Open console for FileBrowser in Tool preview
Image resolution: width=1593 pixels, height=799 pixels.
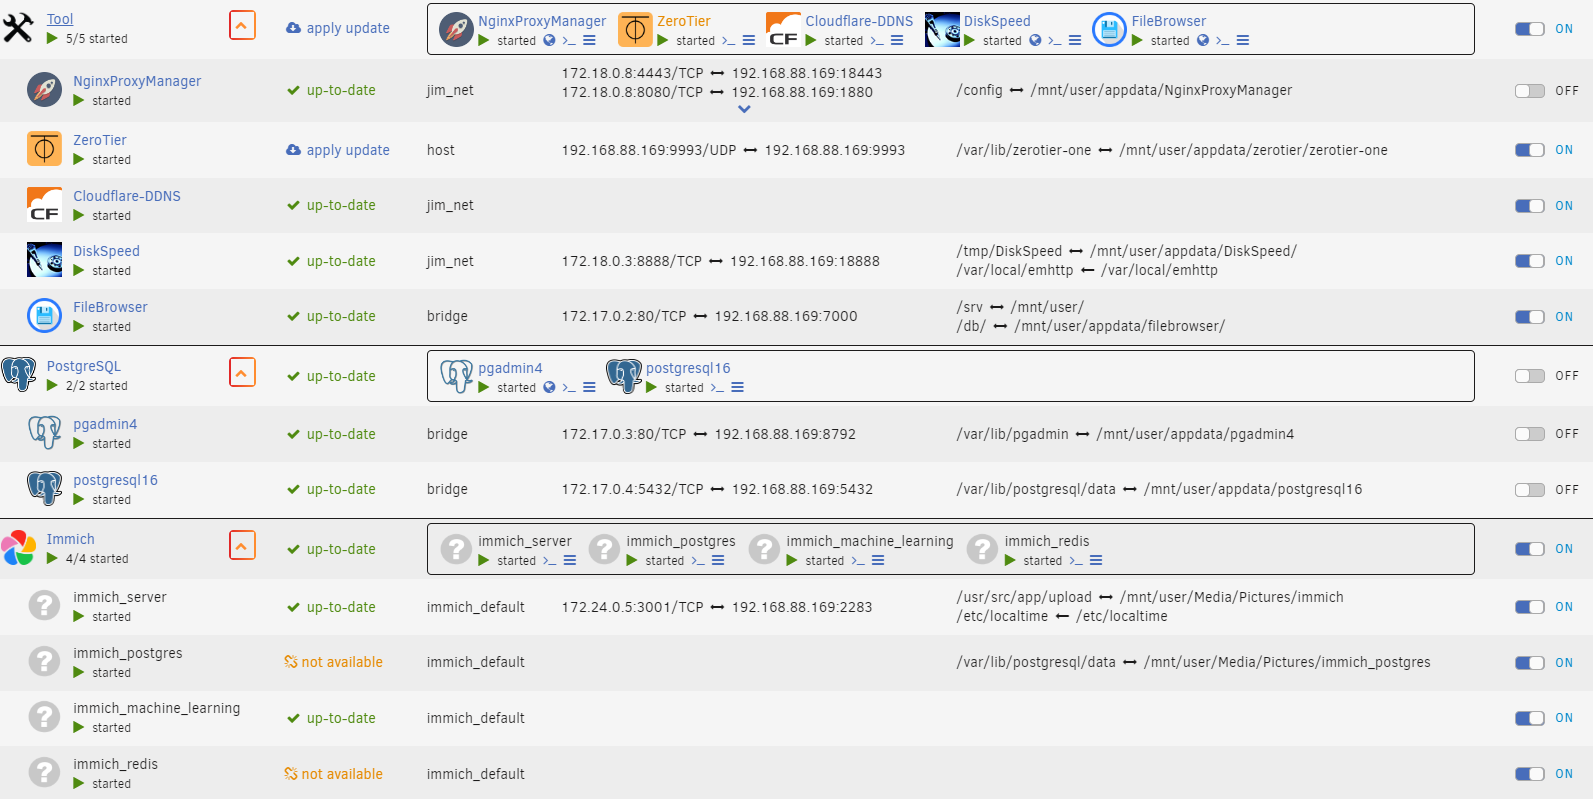(x=1223, y=41)
